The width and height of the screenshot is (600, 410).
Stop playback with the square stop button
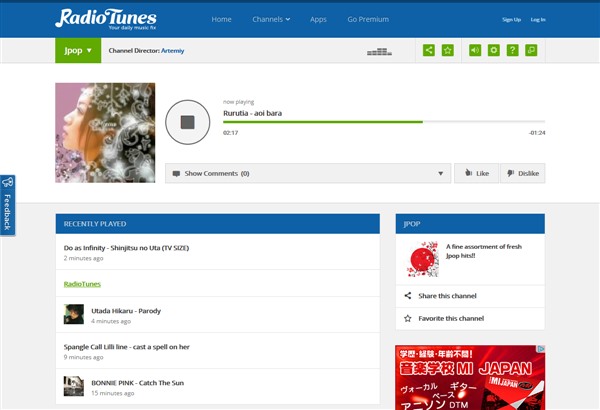click(188, 122)
